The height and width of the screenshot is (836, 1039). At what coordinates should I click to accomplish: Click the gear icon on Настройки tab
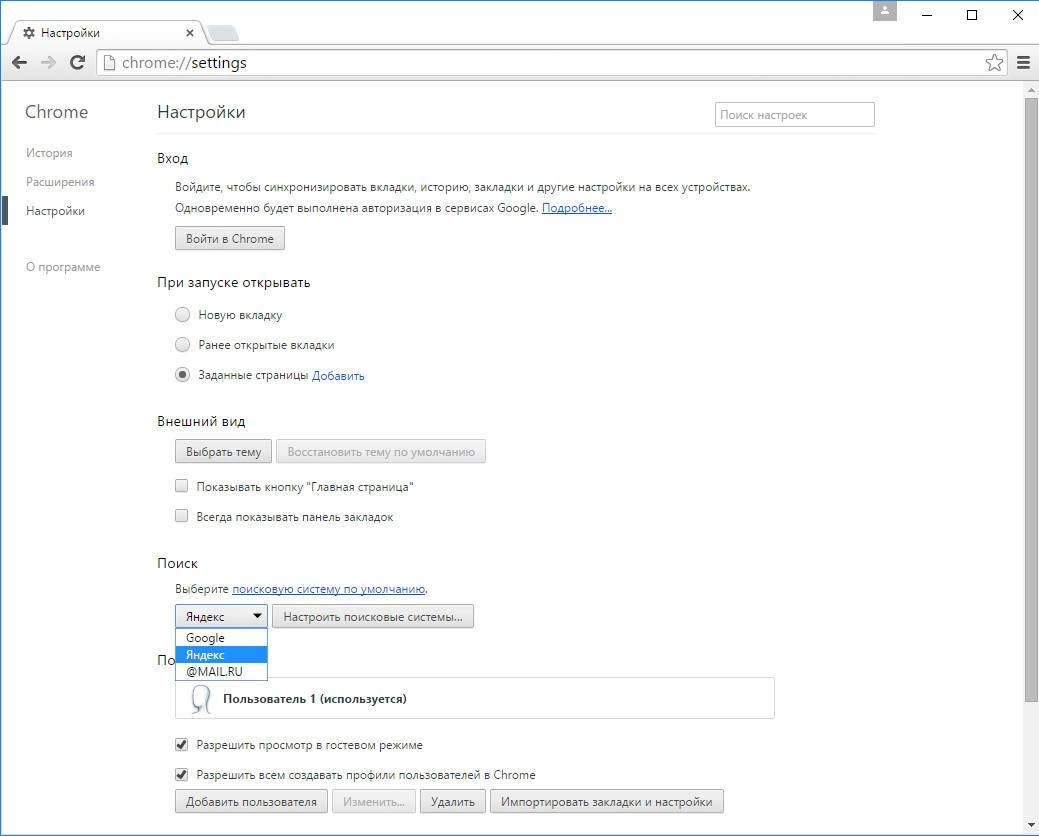(28, 32)
